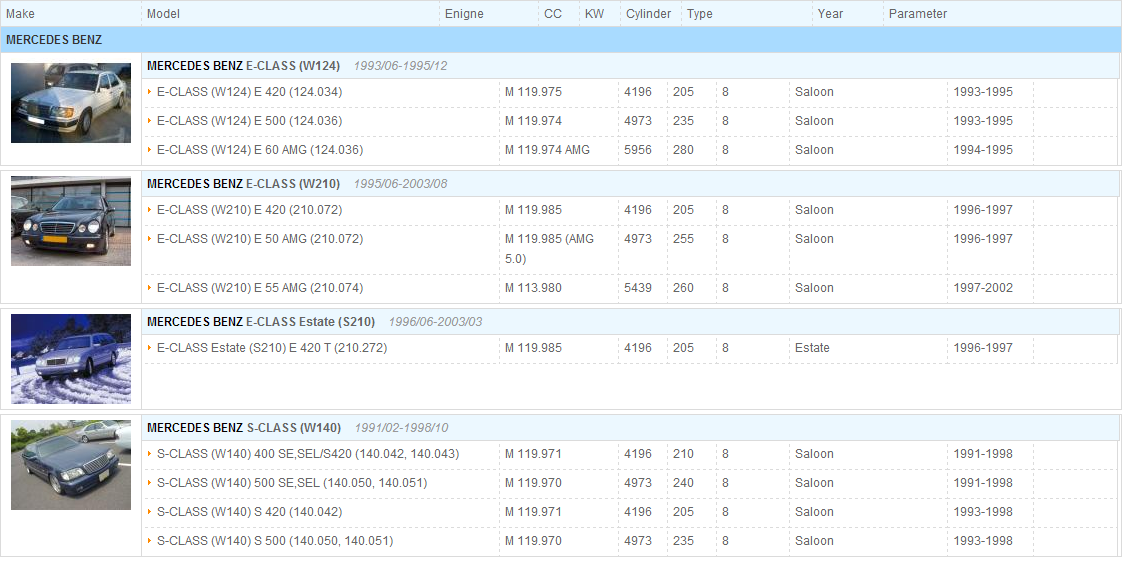Click the 5956 CC value
The width and height of the screenshot is (1125, 561).
tap(638, 150)
